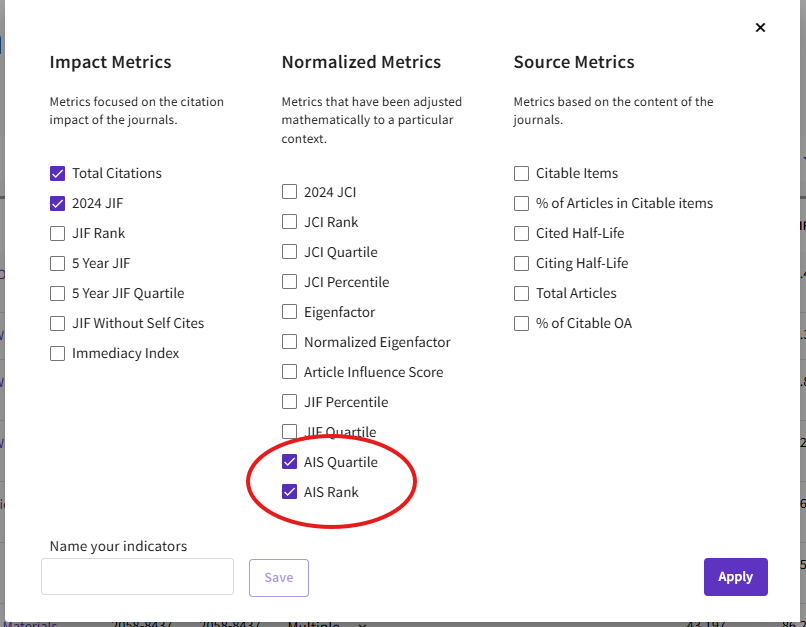Screen dimensions: 806x627
Task: Enable the Immediacy Index metric
Action: [x=58, y=353]
